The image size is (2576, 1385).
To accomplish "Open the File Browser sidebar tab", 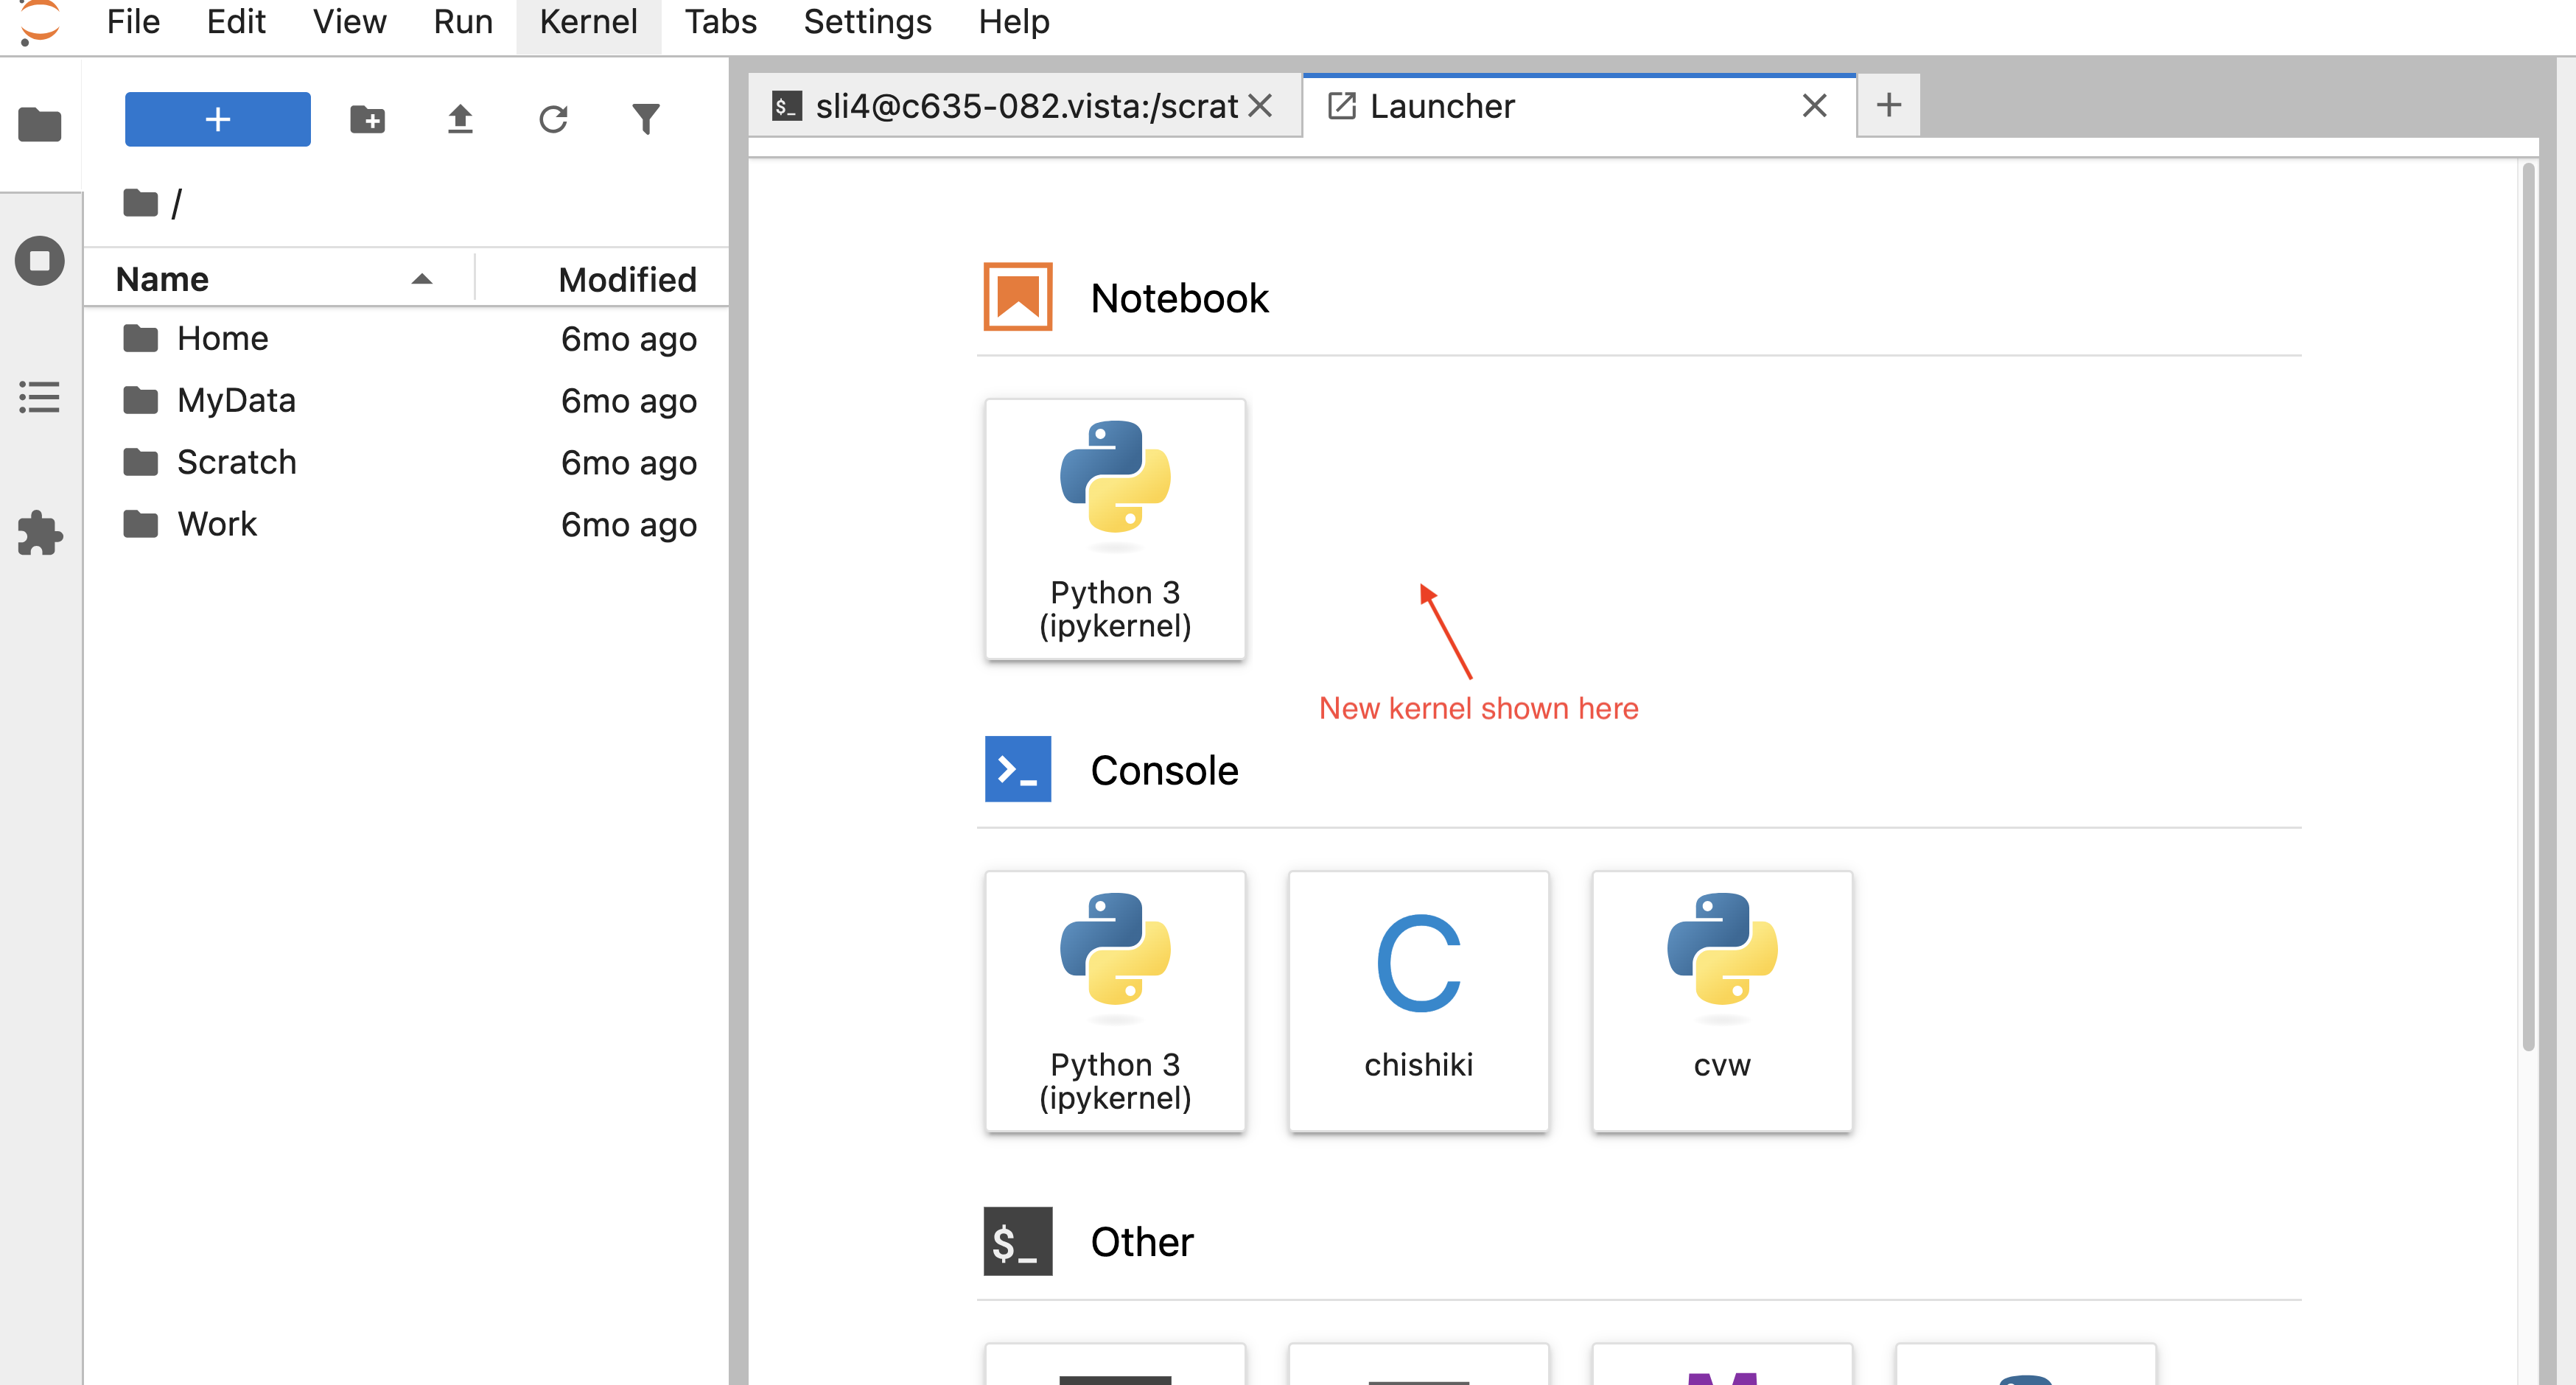I will pos(40,125).
